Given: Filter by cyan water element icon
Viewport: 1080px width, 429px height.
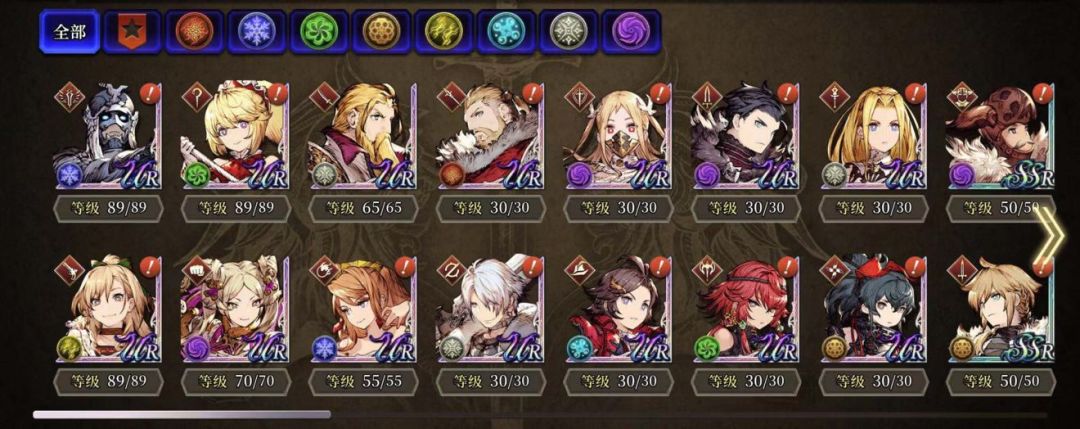Looking at the screenshot, I should point(506,31).
